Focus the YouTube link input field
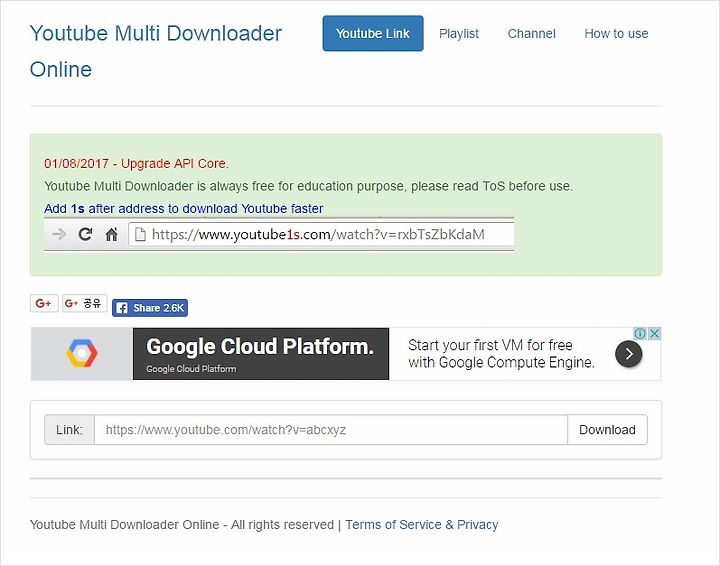The height and width of the screenshot is (566, 720). [331, 430]
